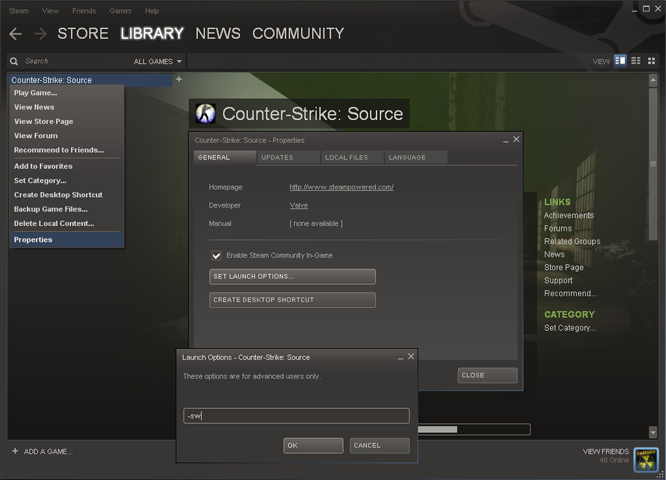Screen dimensions: 666x480
Task: Minimize the Launch Options dialog
Action: 400,357
